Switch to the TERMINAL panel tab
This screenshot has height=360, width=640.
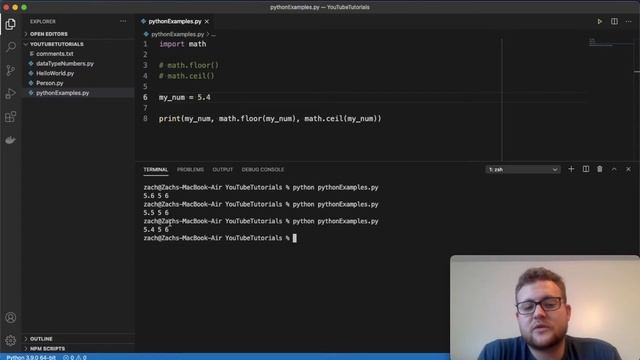pos(156,169)
